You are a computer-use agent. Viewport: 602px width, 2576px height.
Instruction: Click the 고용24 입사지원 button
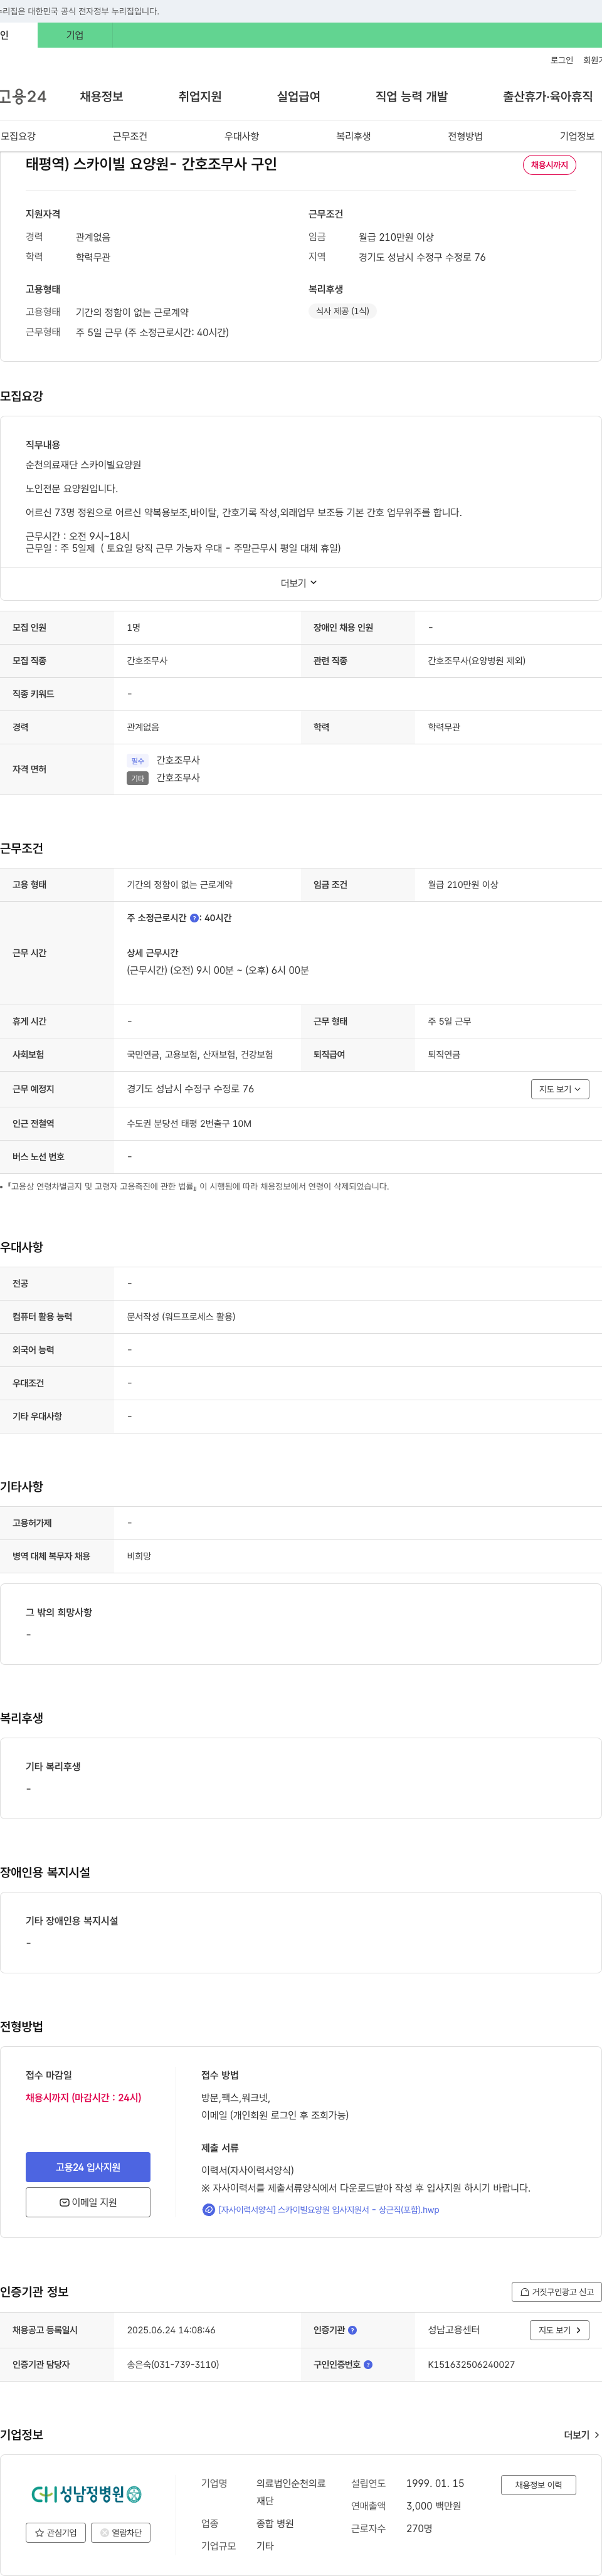(x=88, y=2167)
